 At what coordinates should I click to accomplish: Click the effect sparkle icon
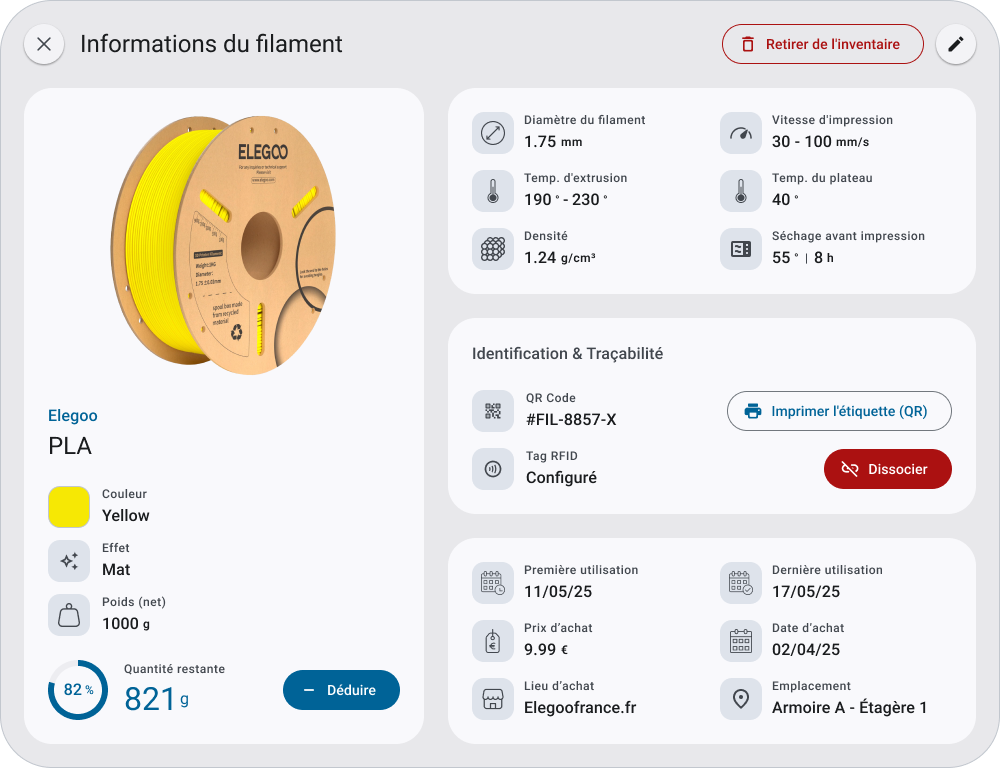click(69, 560)
